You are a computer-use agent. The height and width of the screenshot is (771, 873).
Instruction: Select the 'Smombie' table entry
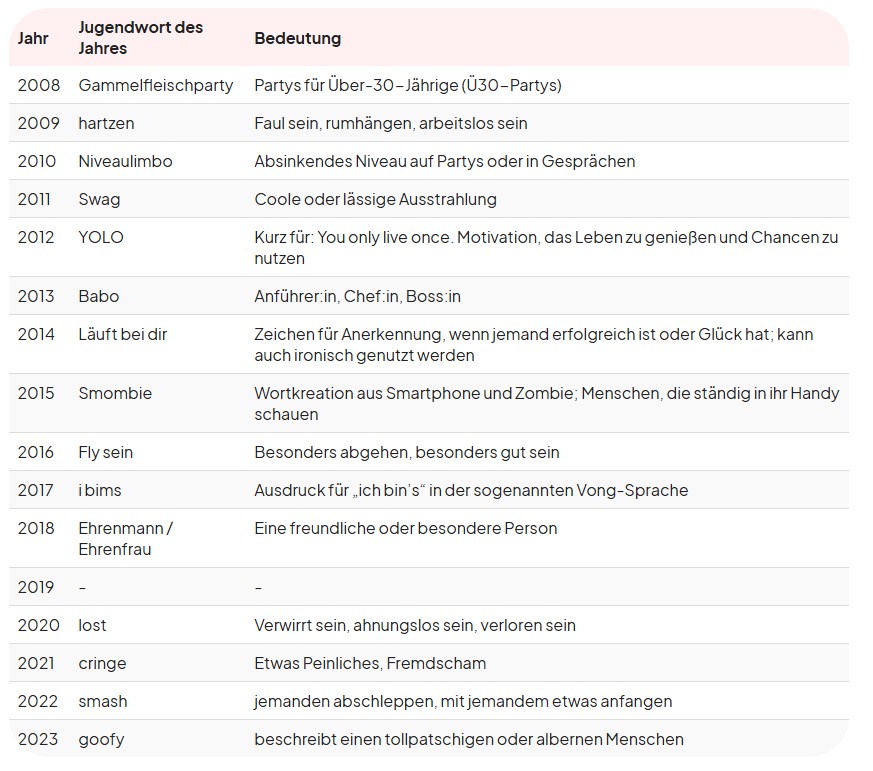[x=115, y=393]
